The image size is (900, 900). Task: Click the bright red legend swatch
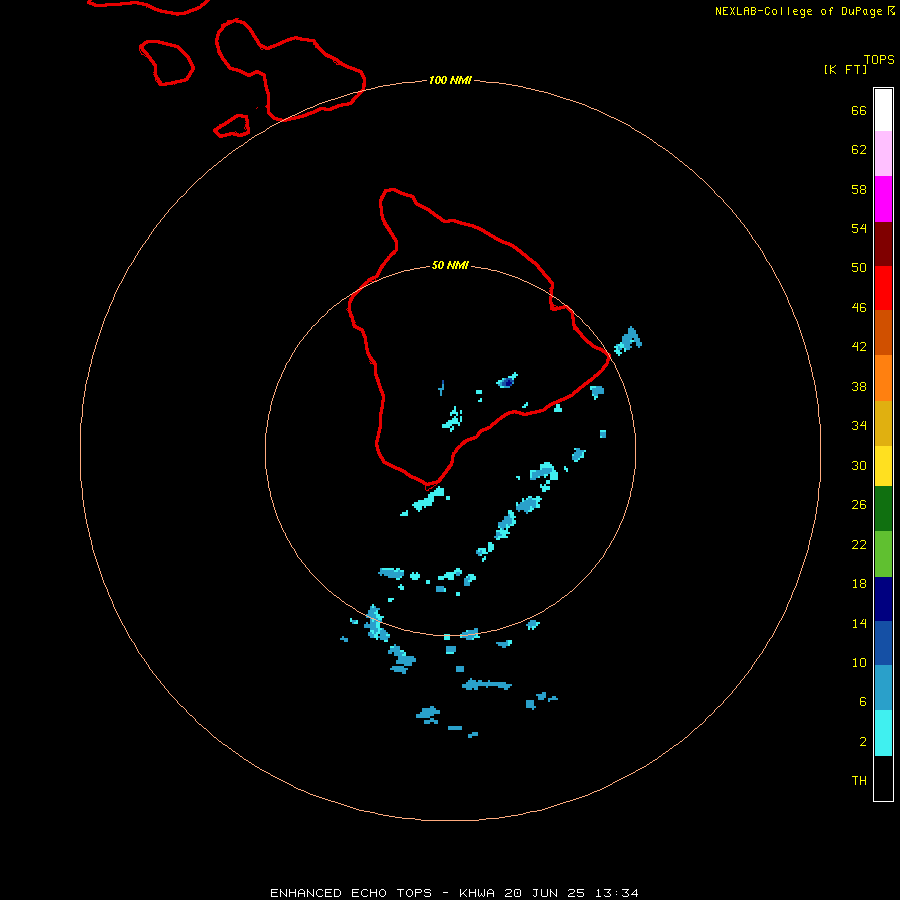[x=883, y=288]
